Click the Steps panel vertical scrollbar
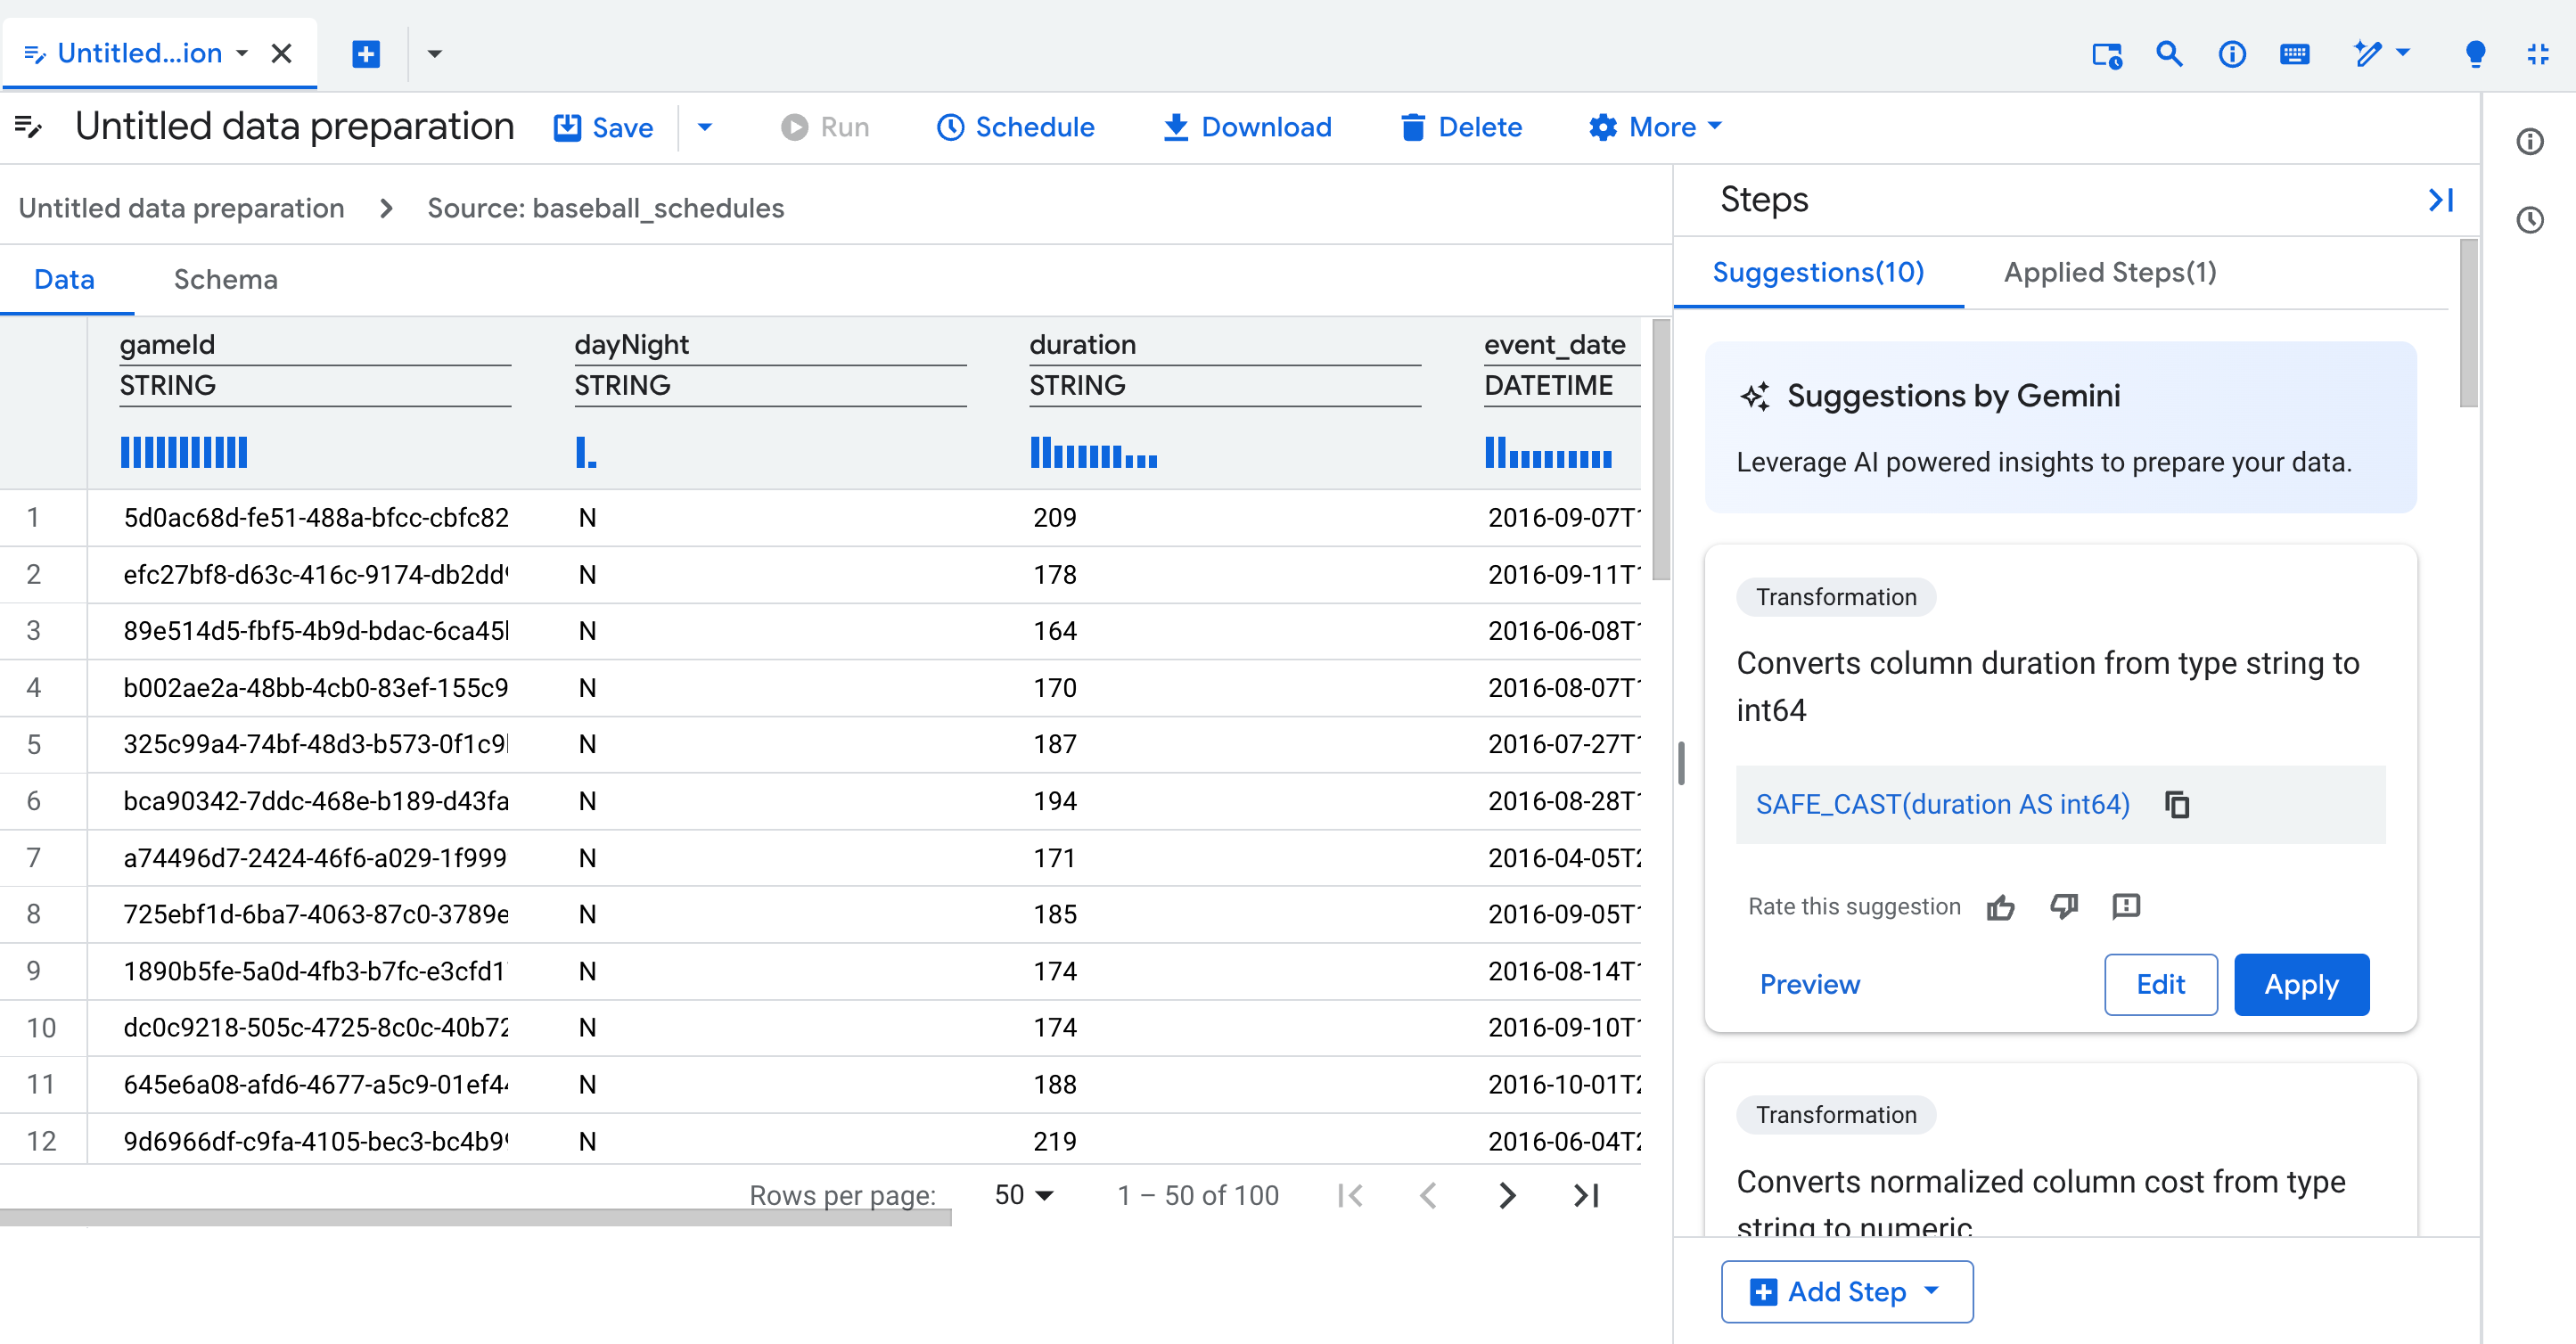The image size is (2576, 1344). coord(2469,323)
